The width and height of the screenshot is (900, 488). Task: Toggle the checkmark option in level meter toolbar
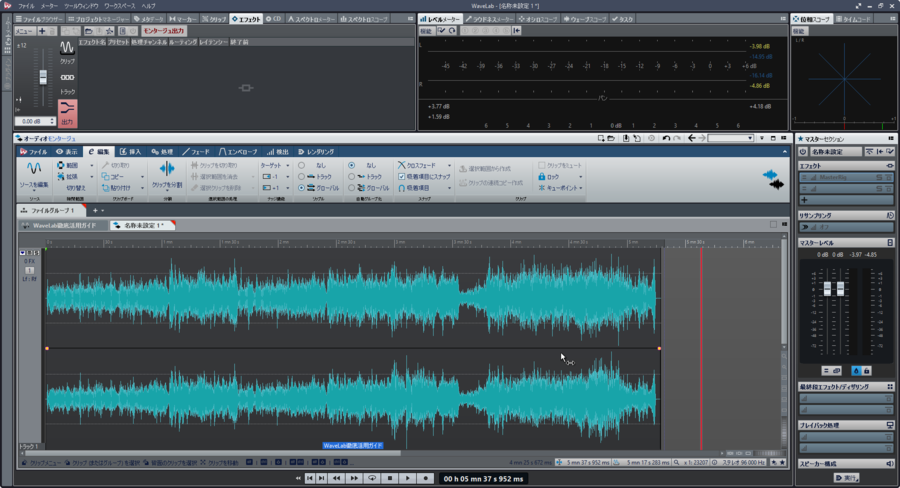tap(441, 31)
